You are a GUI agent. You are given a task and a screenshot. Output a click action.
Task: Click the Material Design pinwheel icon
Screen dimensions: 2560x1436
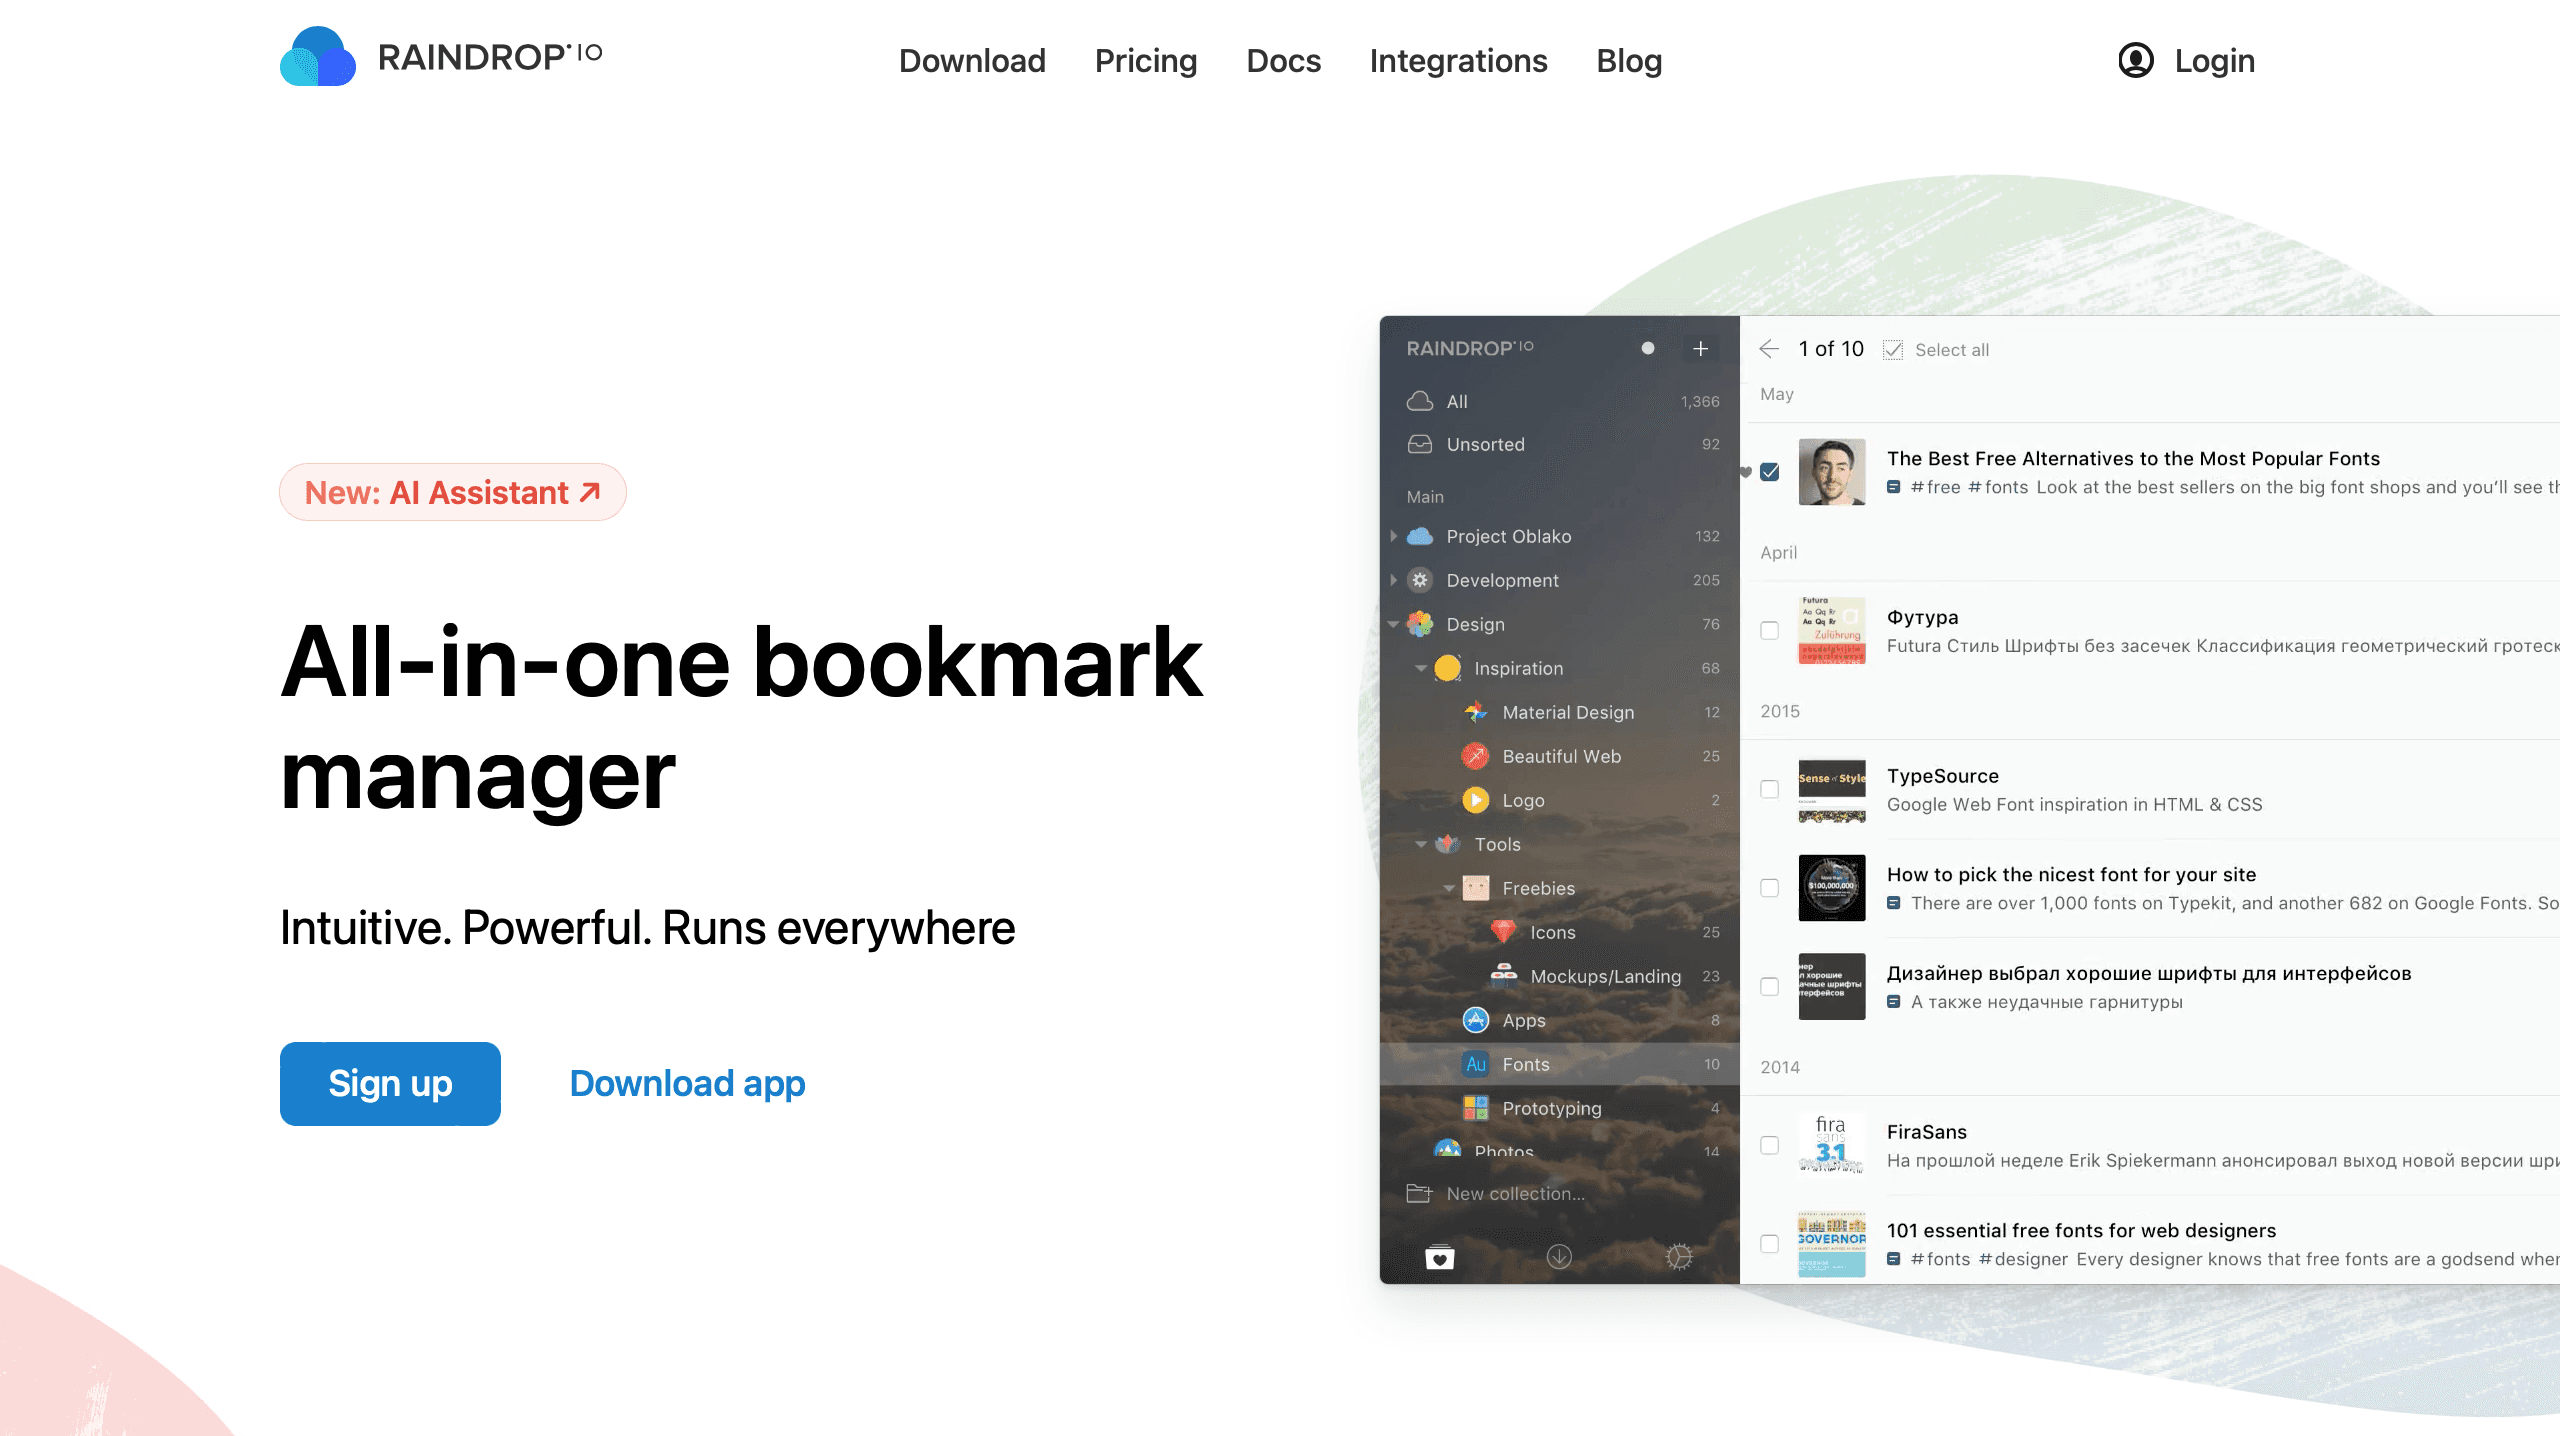coord(1476,712)
